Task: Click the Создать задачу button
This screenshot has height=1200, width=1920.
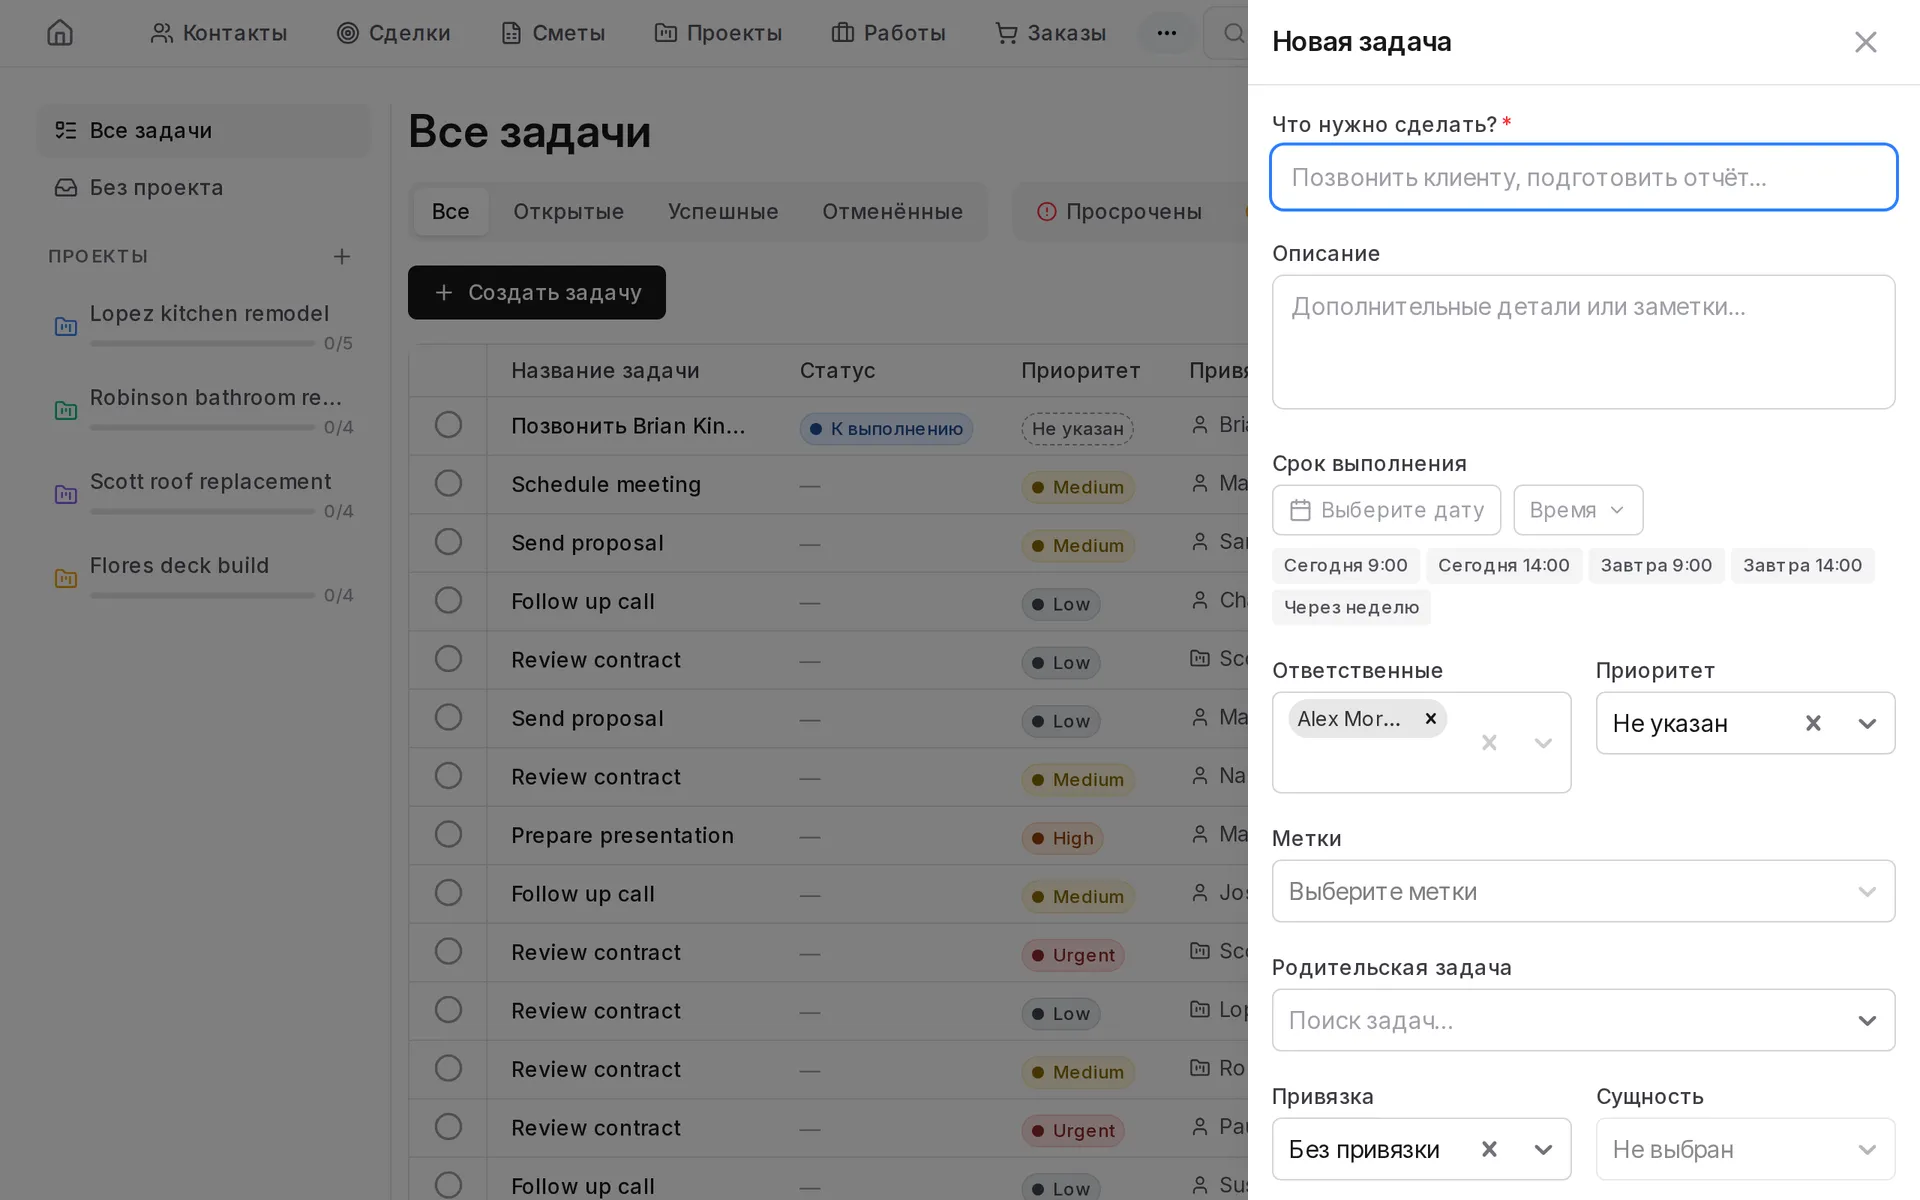Action: [x=537, y=293]
